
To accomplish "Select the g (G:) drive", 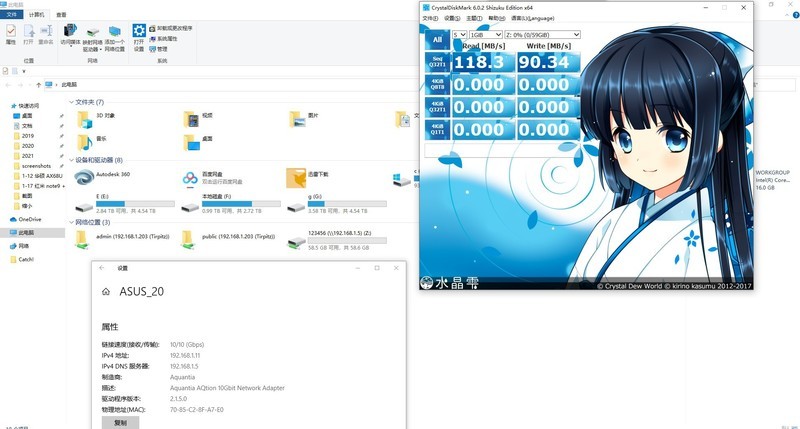I will click(337, 204).
